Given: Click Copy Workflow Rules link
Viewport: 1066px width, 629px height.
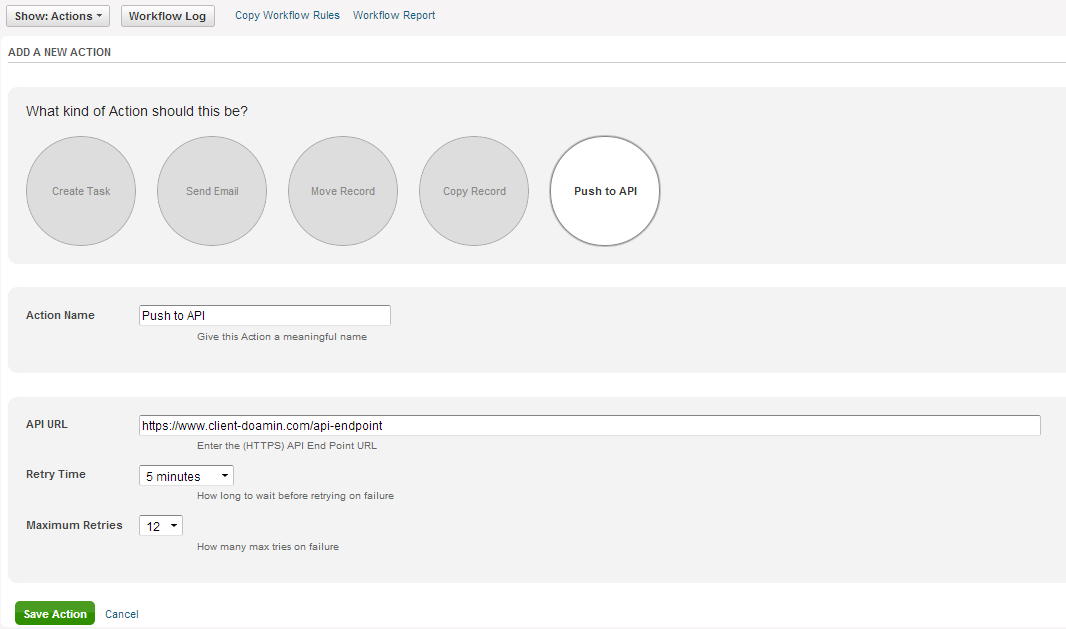Looking at the screenshot, I should 287,15.
